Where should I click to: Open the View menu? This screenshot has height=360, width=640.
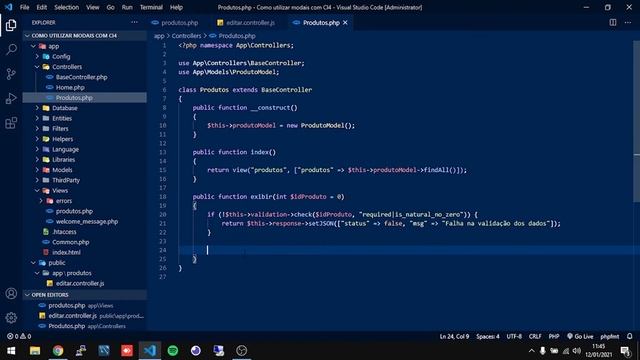coord(93,7)
